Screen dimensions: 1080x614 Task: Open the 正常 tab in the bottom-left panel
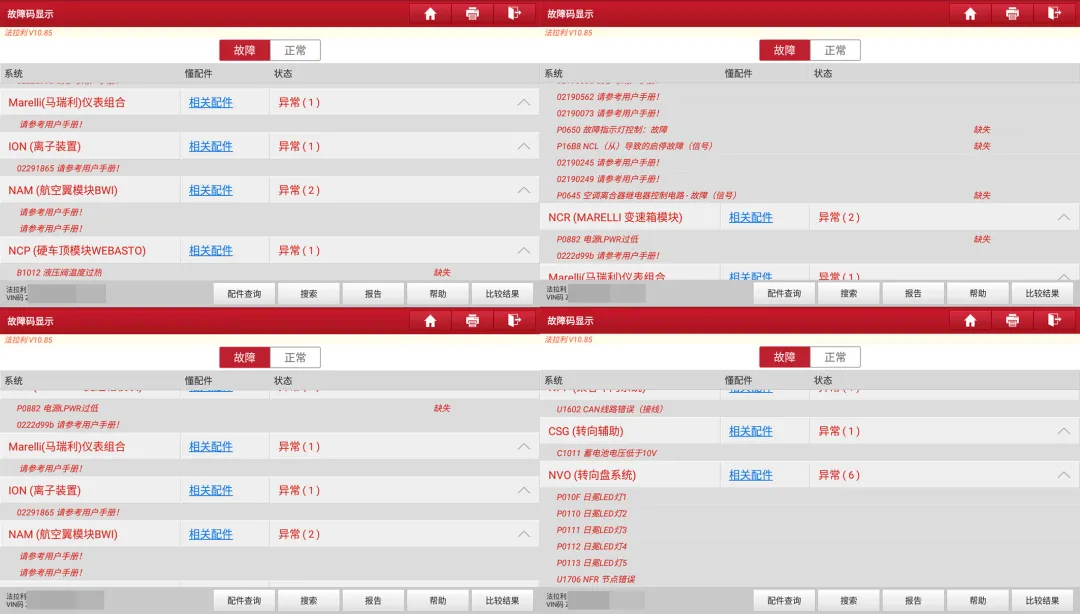pyautogui.click(x=295, y=358)
